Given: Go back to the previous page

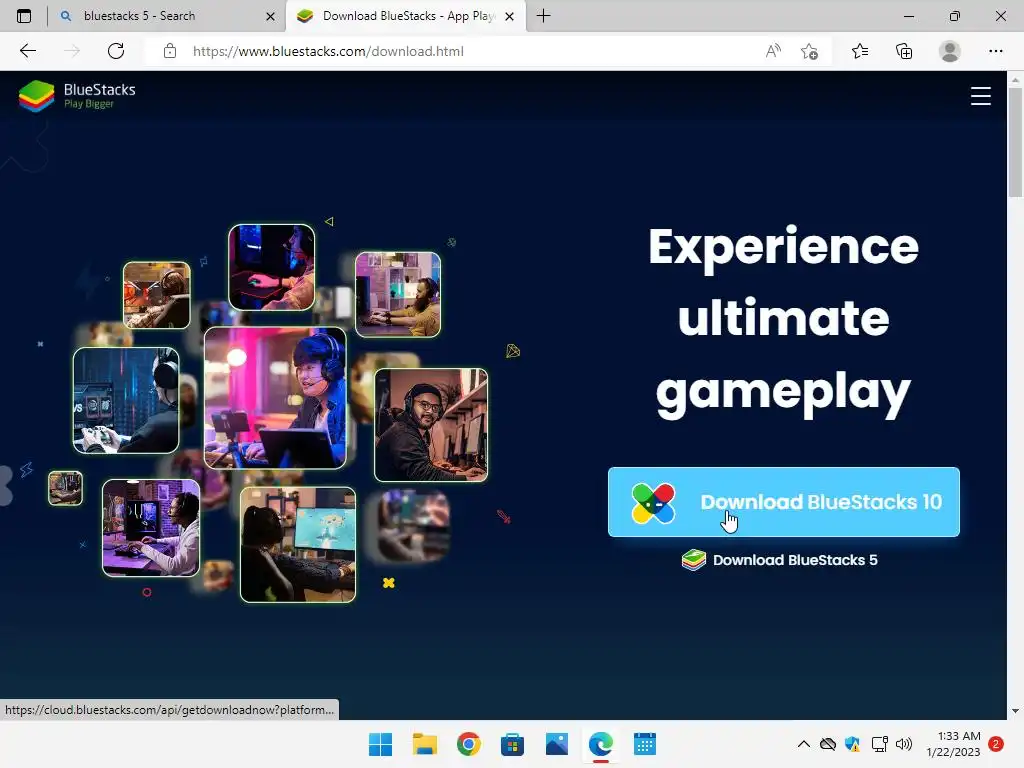Looking at the screenshot, I should point(28,51).
